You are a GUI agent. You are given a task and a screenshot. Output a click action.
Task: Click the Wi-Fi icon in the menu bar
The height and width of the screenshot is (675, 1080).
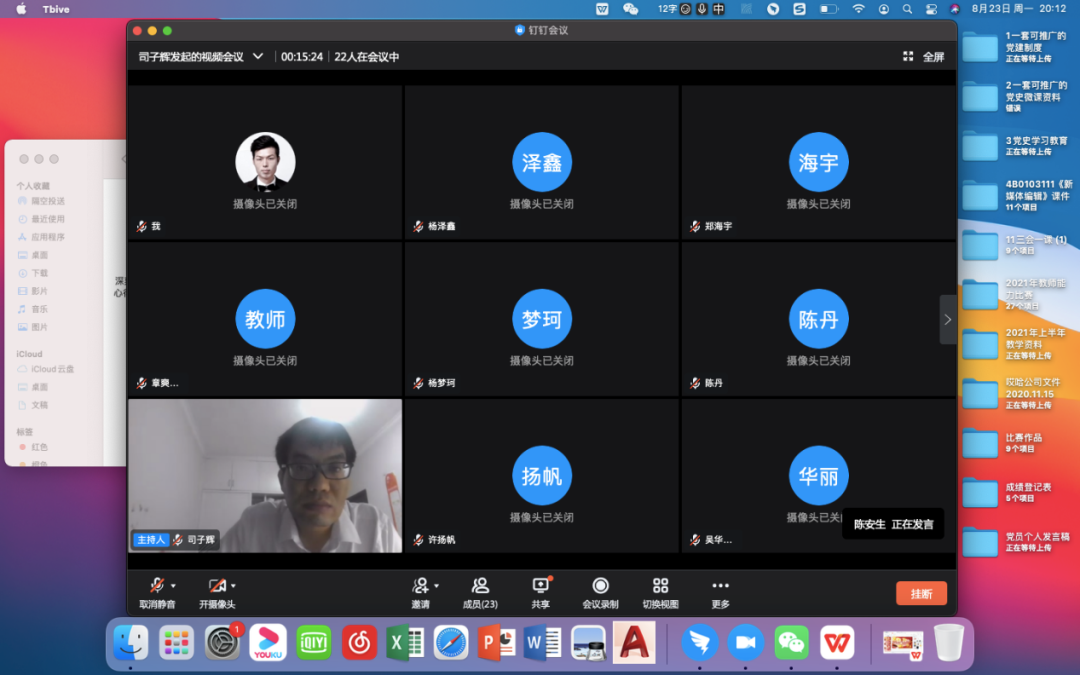[858, 8]
